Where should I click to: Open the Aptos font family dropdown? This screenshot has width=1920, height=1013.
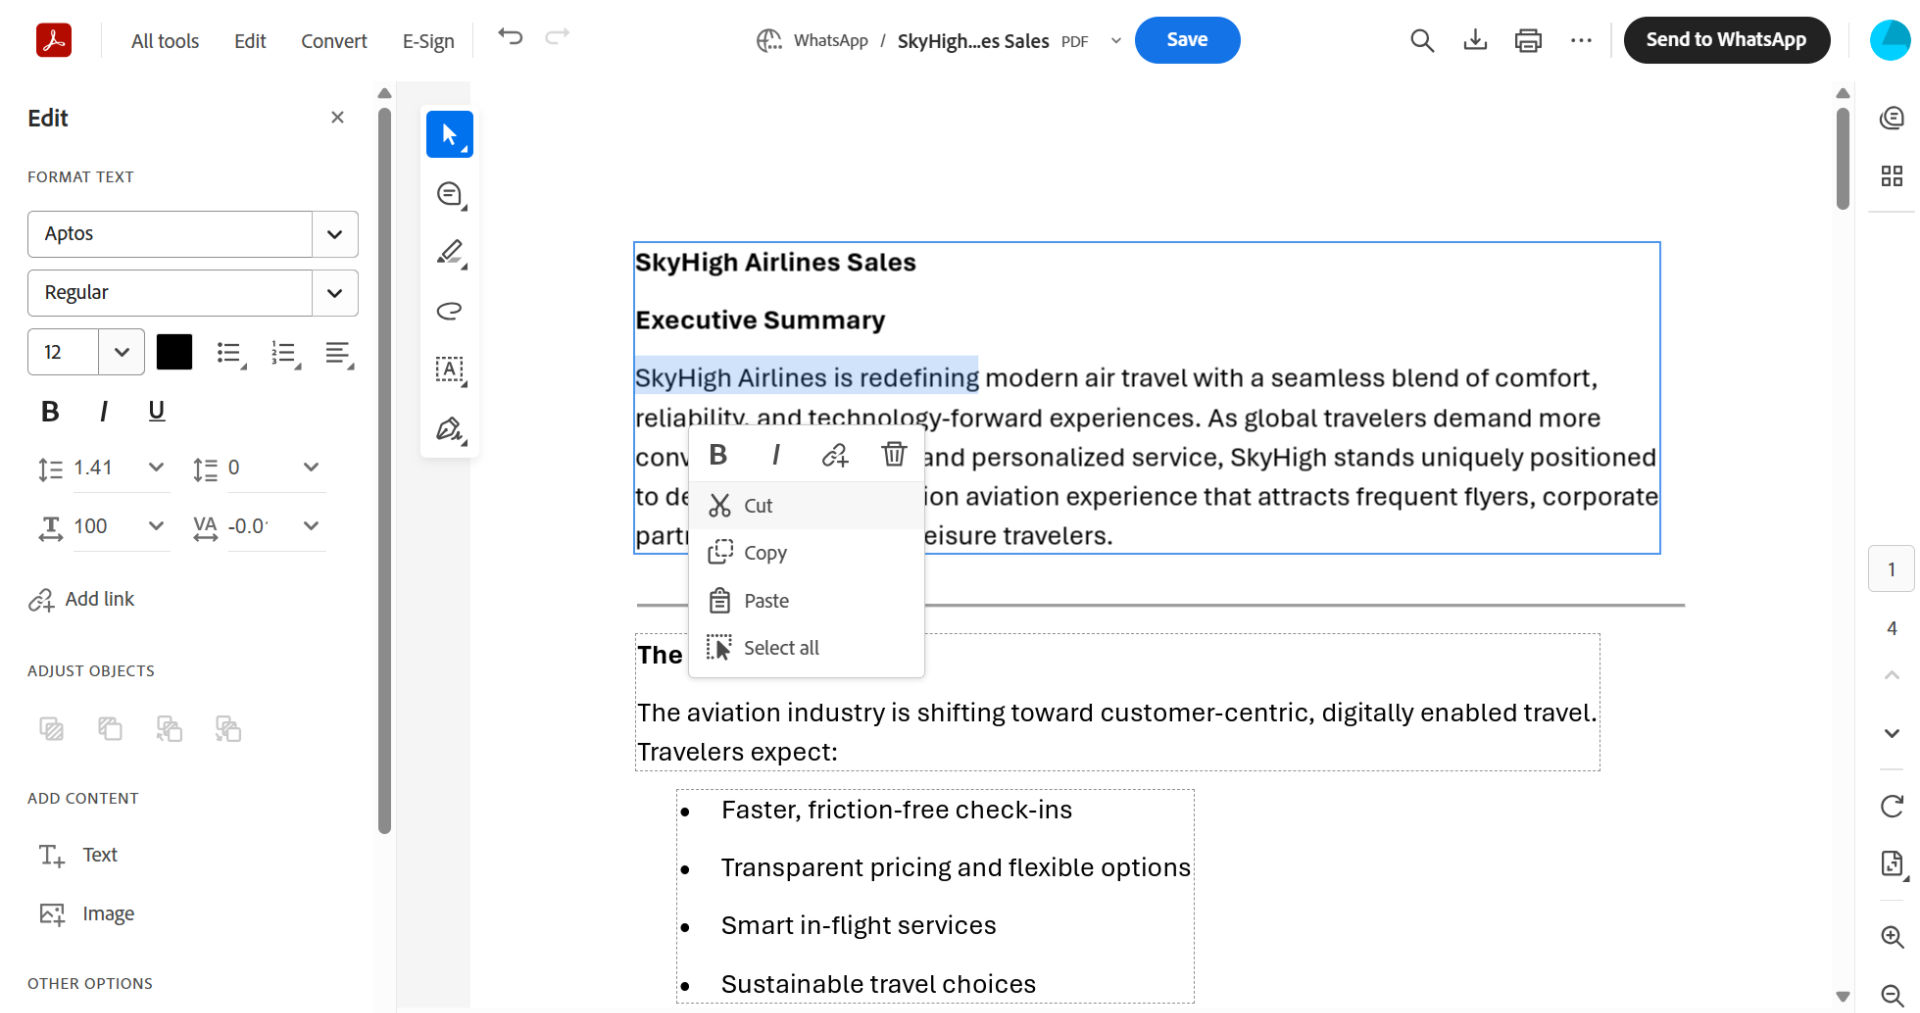pos(334,233)
